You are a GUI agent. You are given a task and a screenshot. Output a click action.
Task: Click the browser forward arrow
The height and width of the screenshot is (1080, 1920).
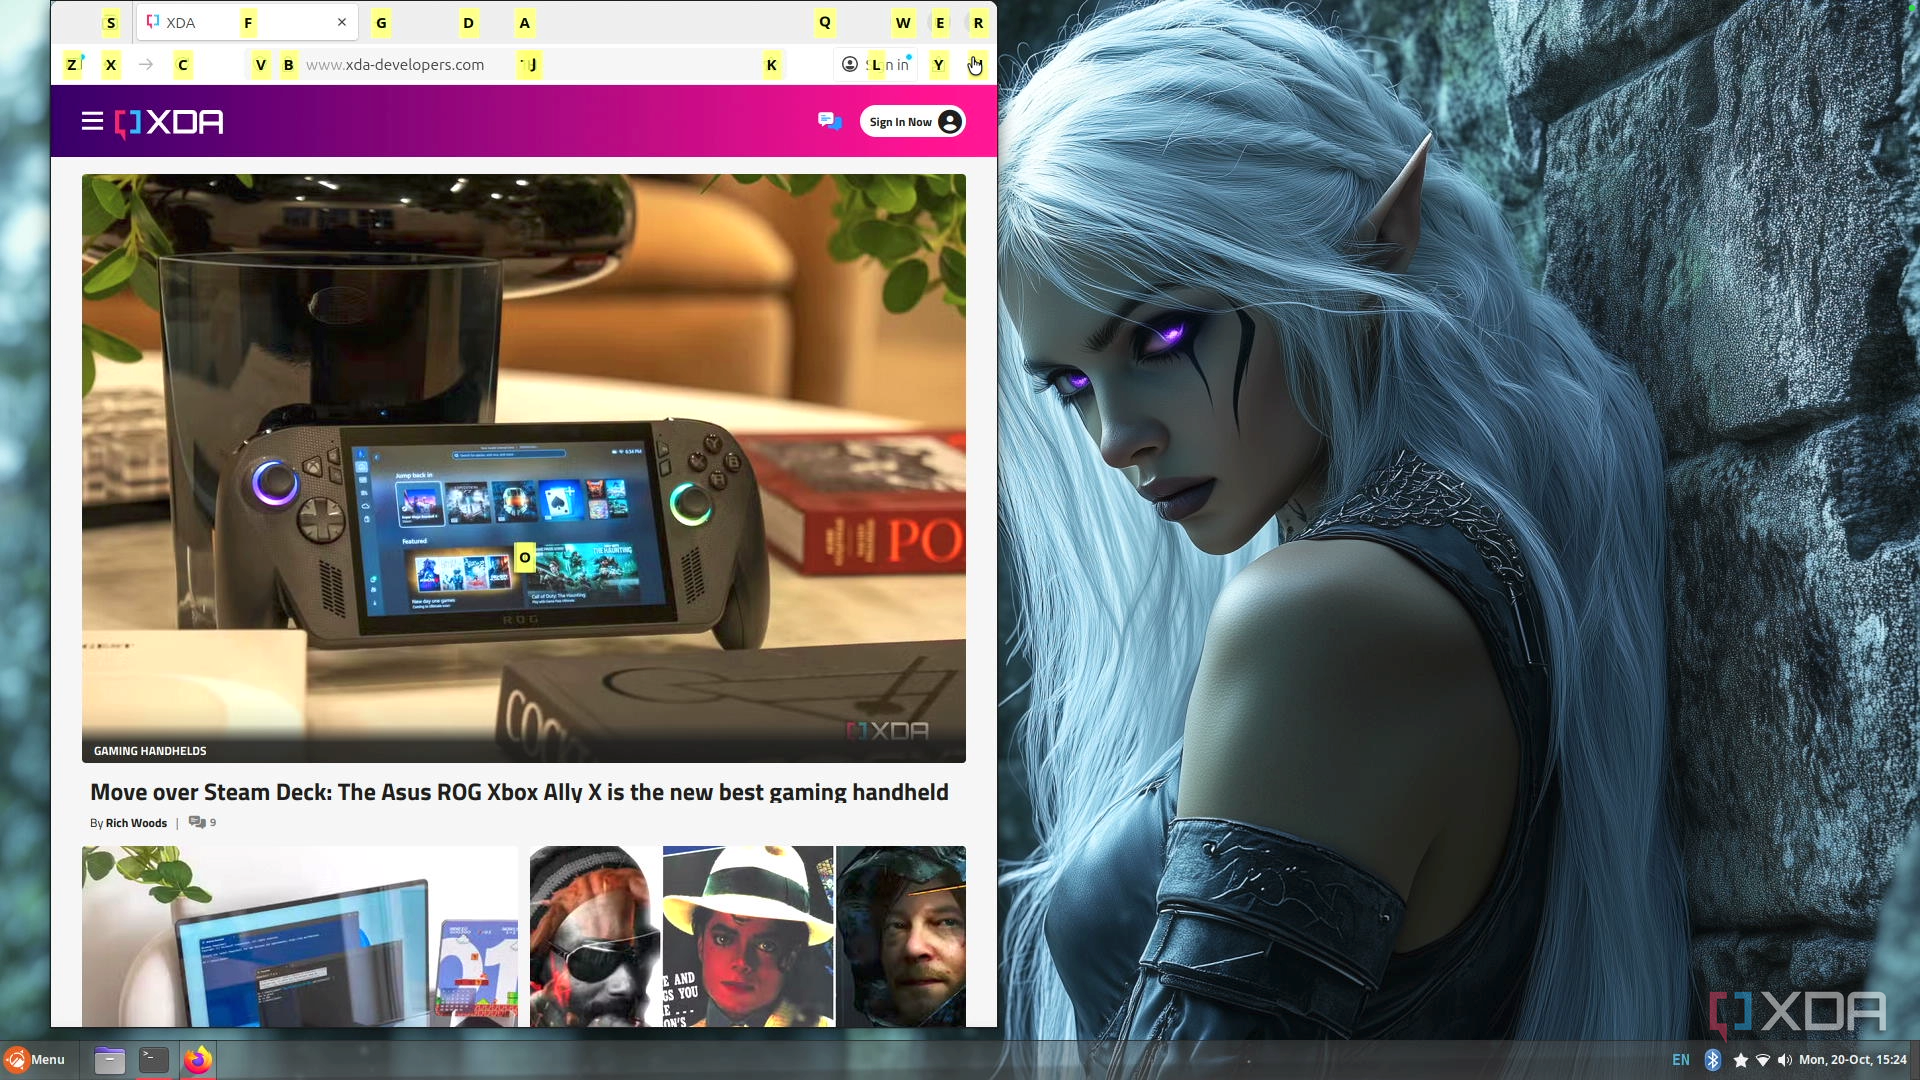pyautogui.click(x=146, y=65)
